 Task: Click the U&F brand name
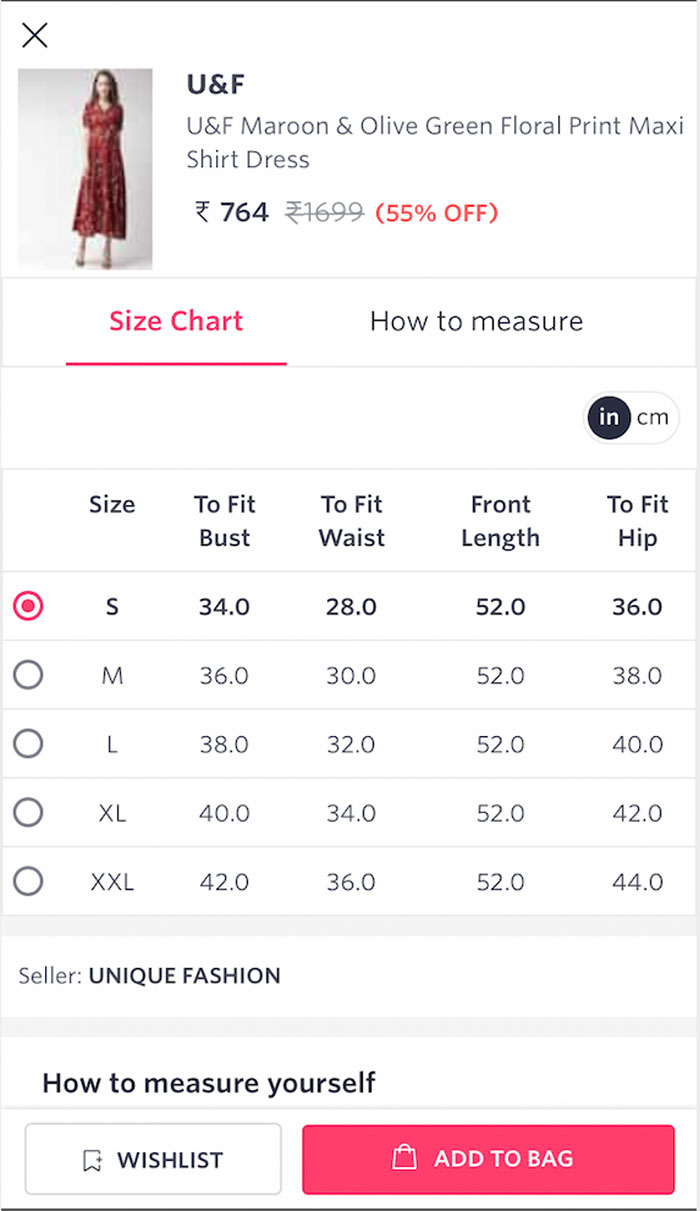point(216,85)
